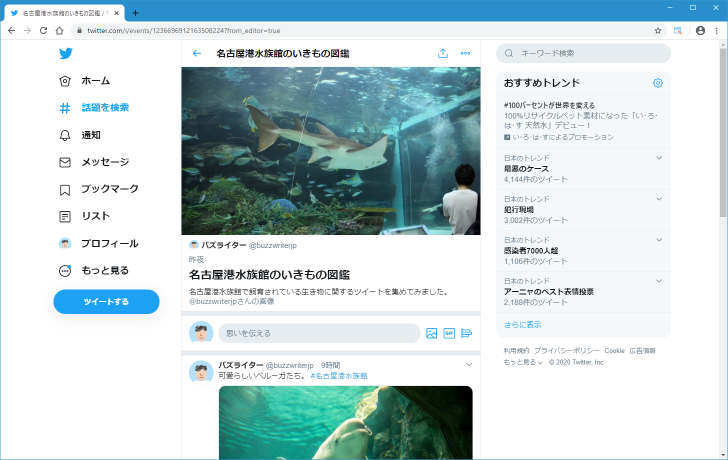Reload the page
This screenshot has height=460, width=728.
43,31
